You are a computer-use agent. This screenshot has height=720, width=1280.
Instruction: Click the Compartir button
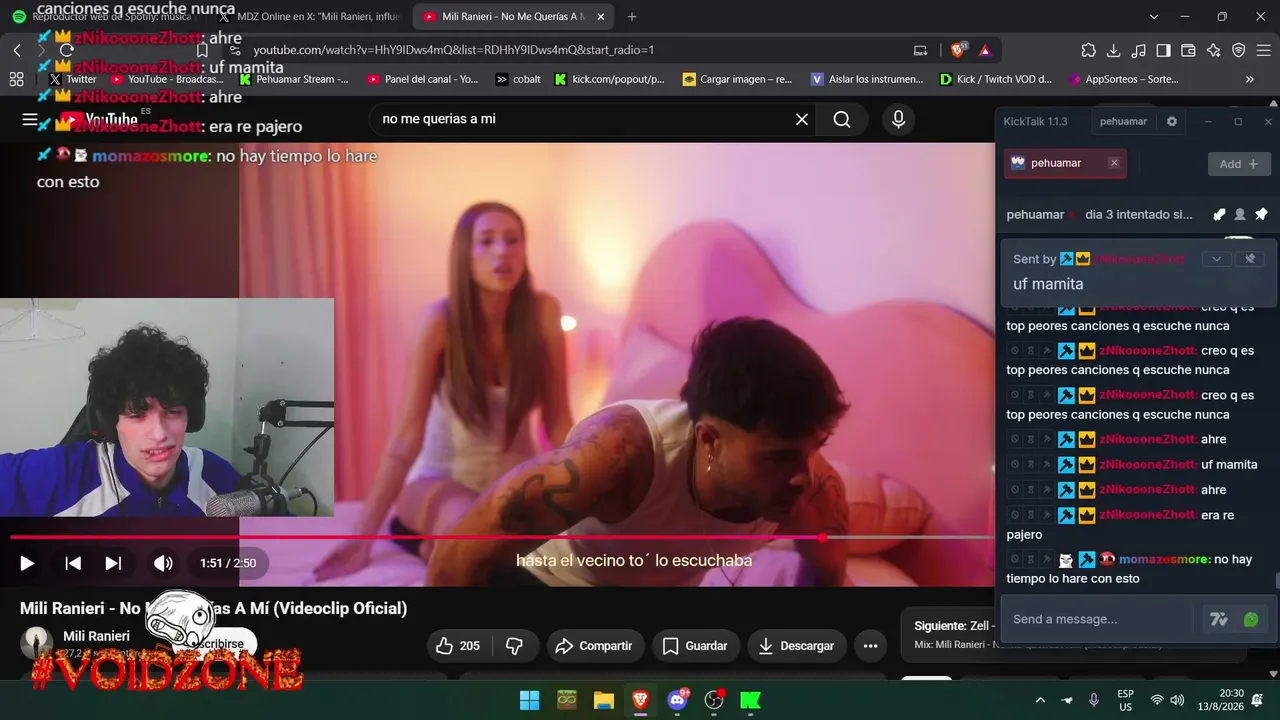coord(594,646)
